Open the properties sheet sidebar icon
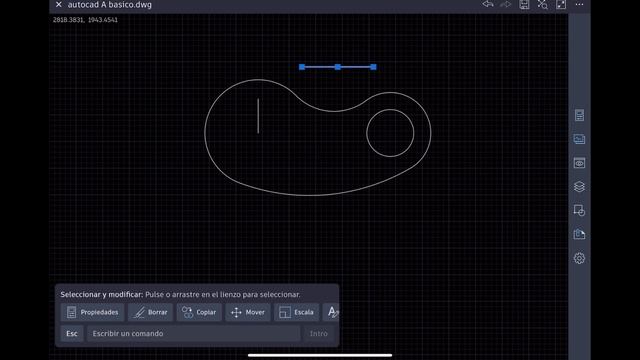Viewport: 640px width, 360px height. 579,115
